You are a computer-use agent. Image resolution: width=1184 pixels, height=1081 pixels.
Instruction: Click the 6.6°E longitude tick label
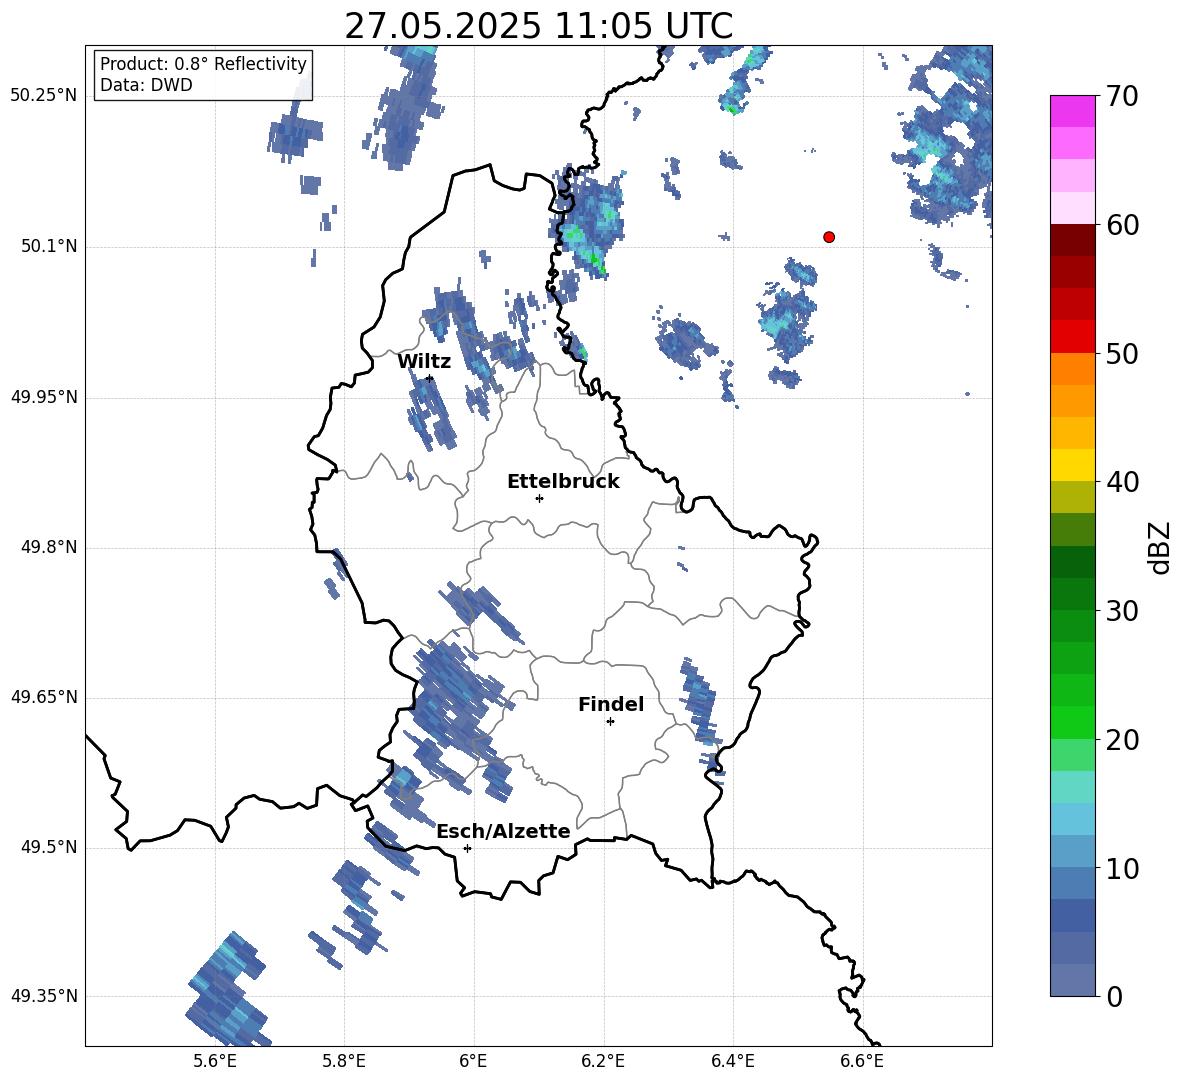[862, 1061]
